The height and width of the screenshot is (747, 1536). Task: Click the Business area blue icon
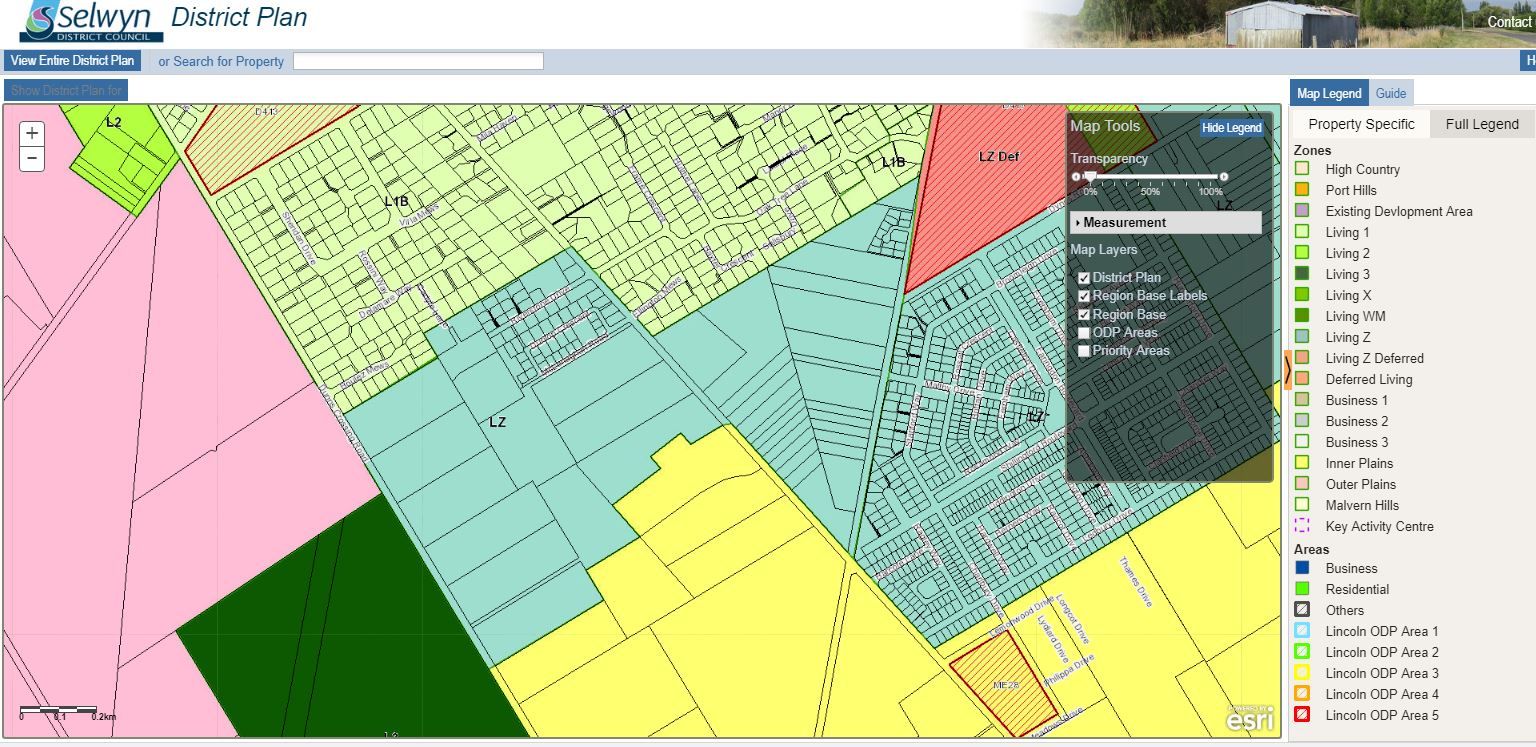[1302, 568]
